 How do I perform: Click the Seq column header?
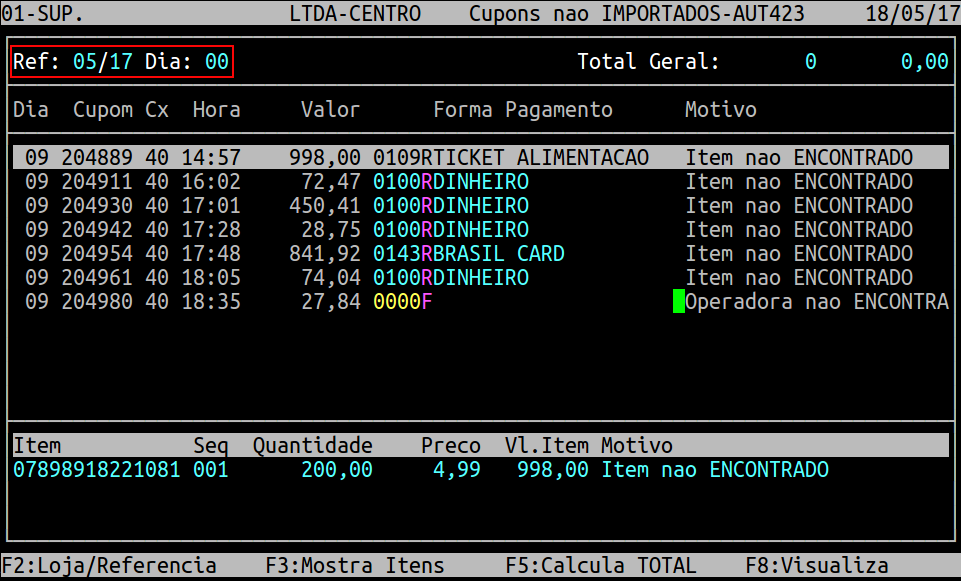point(211,446)
